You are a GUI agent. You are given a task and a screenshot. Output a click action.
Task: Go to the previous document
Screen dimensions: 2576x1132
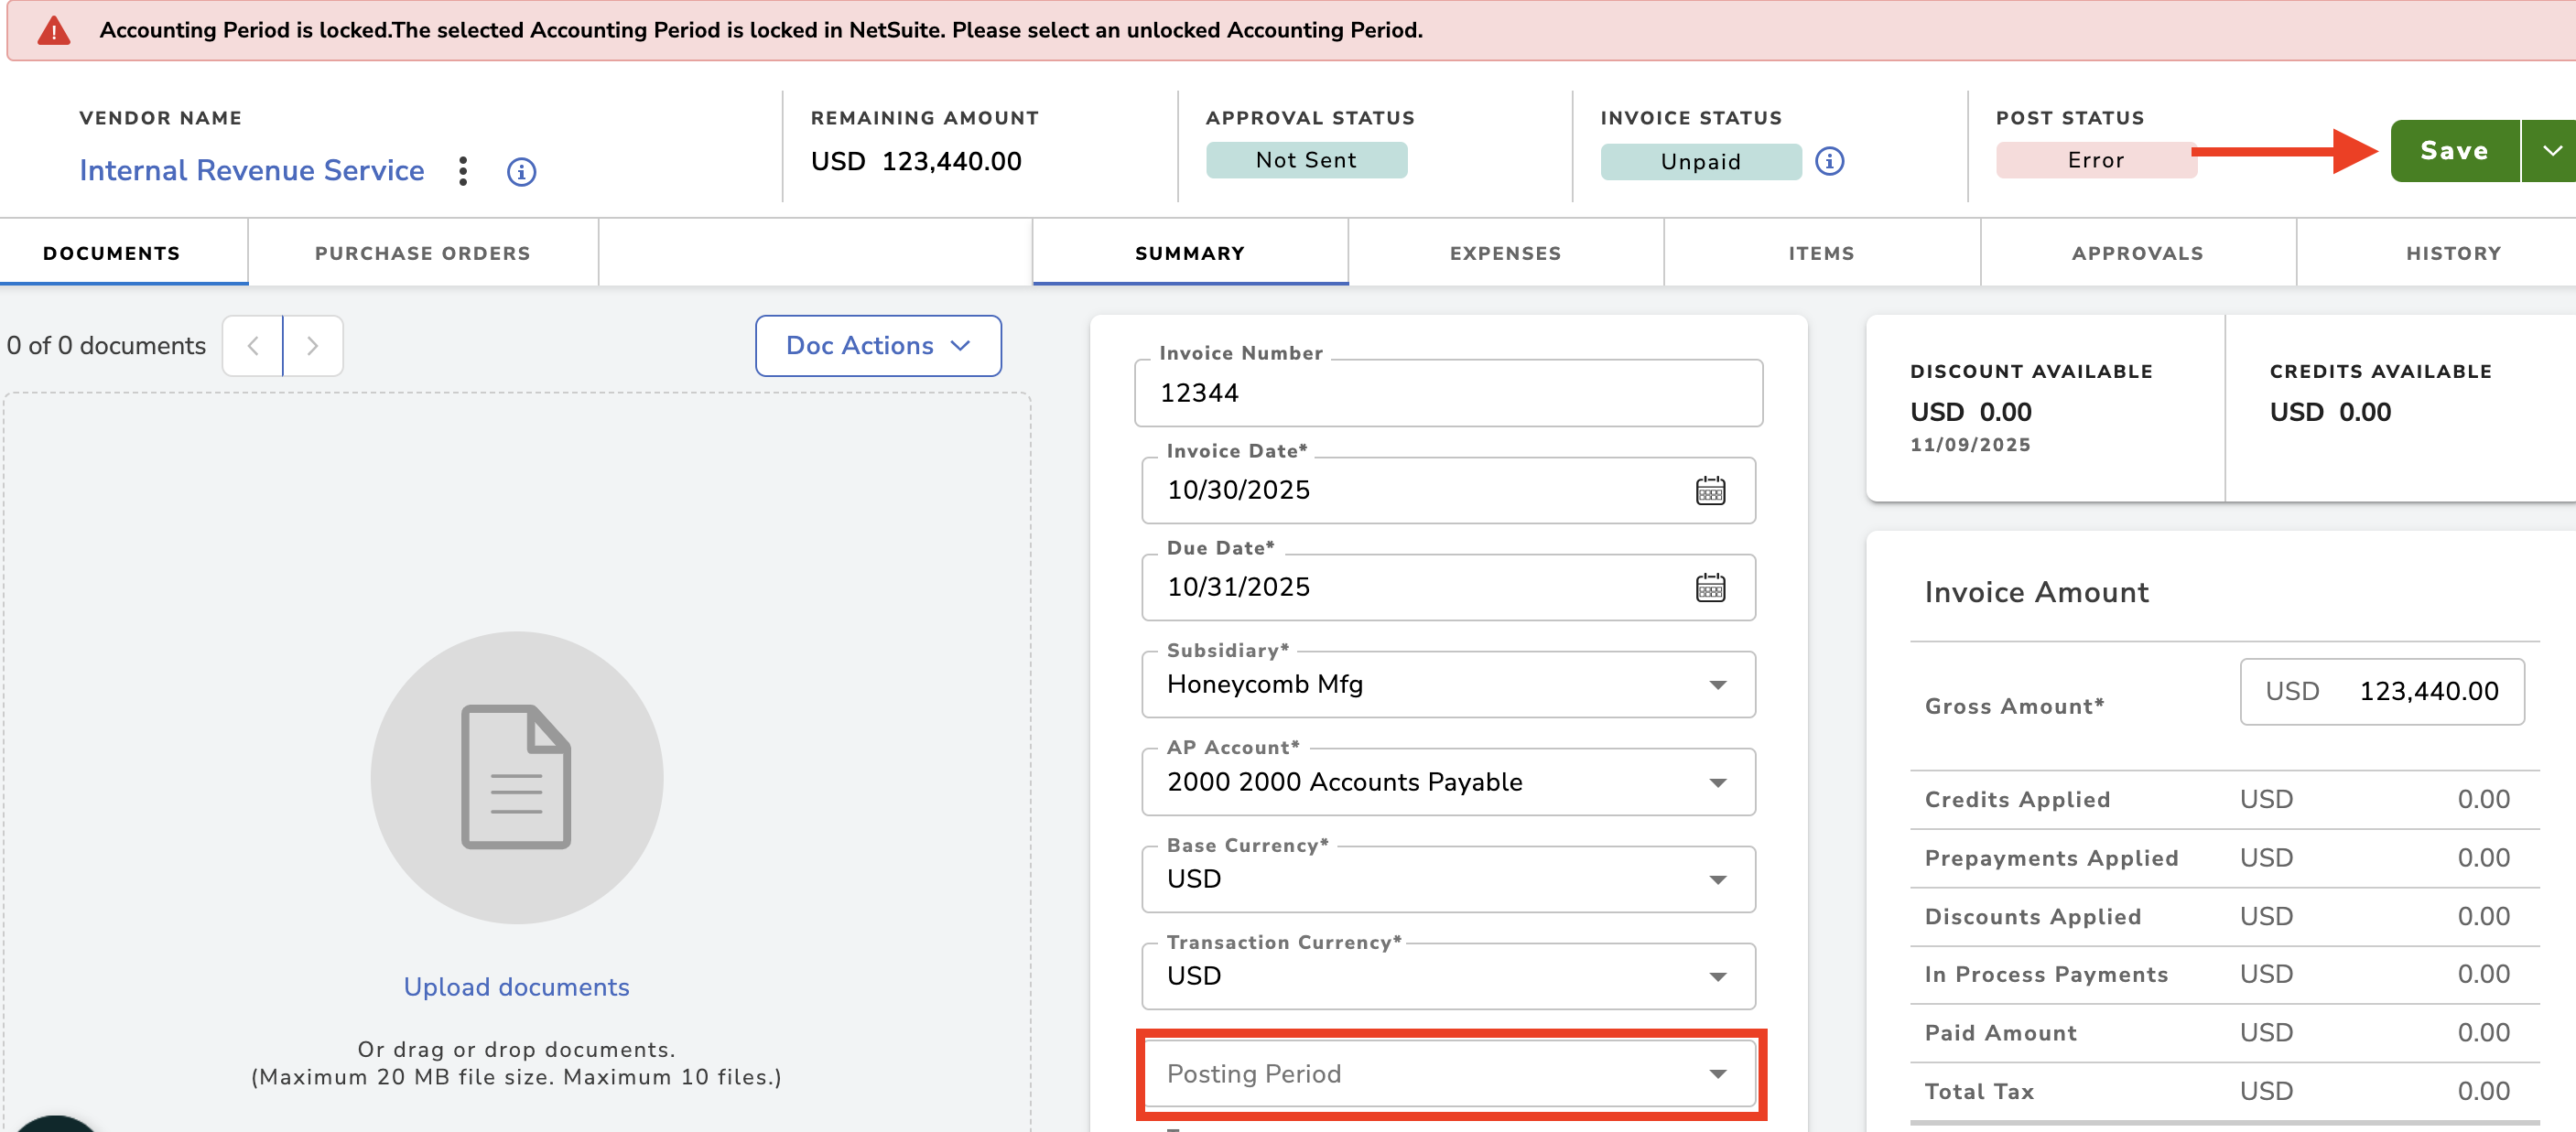coord(253,346)
